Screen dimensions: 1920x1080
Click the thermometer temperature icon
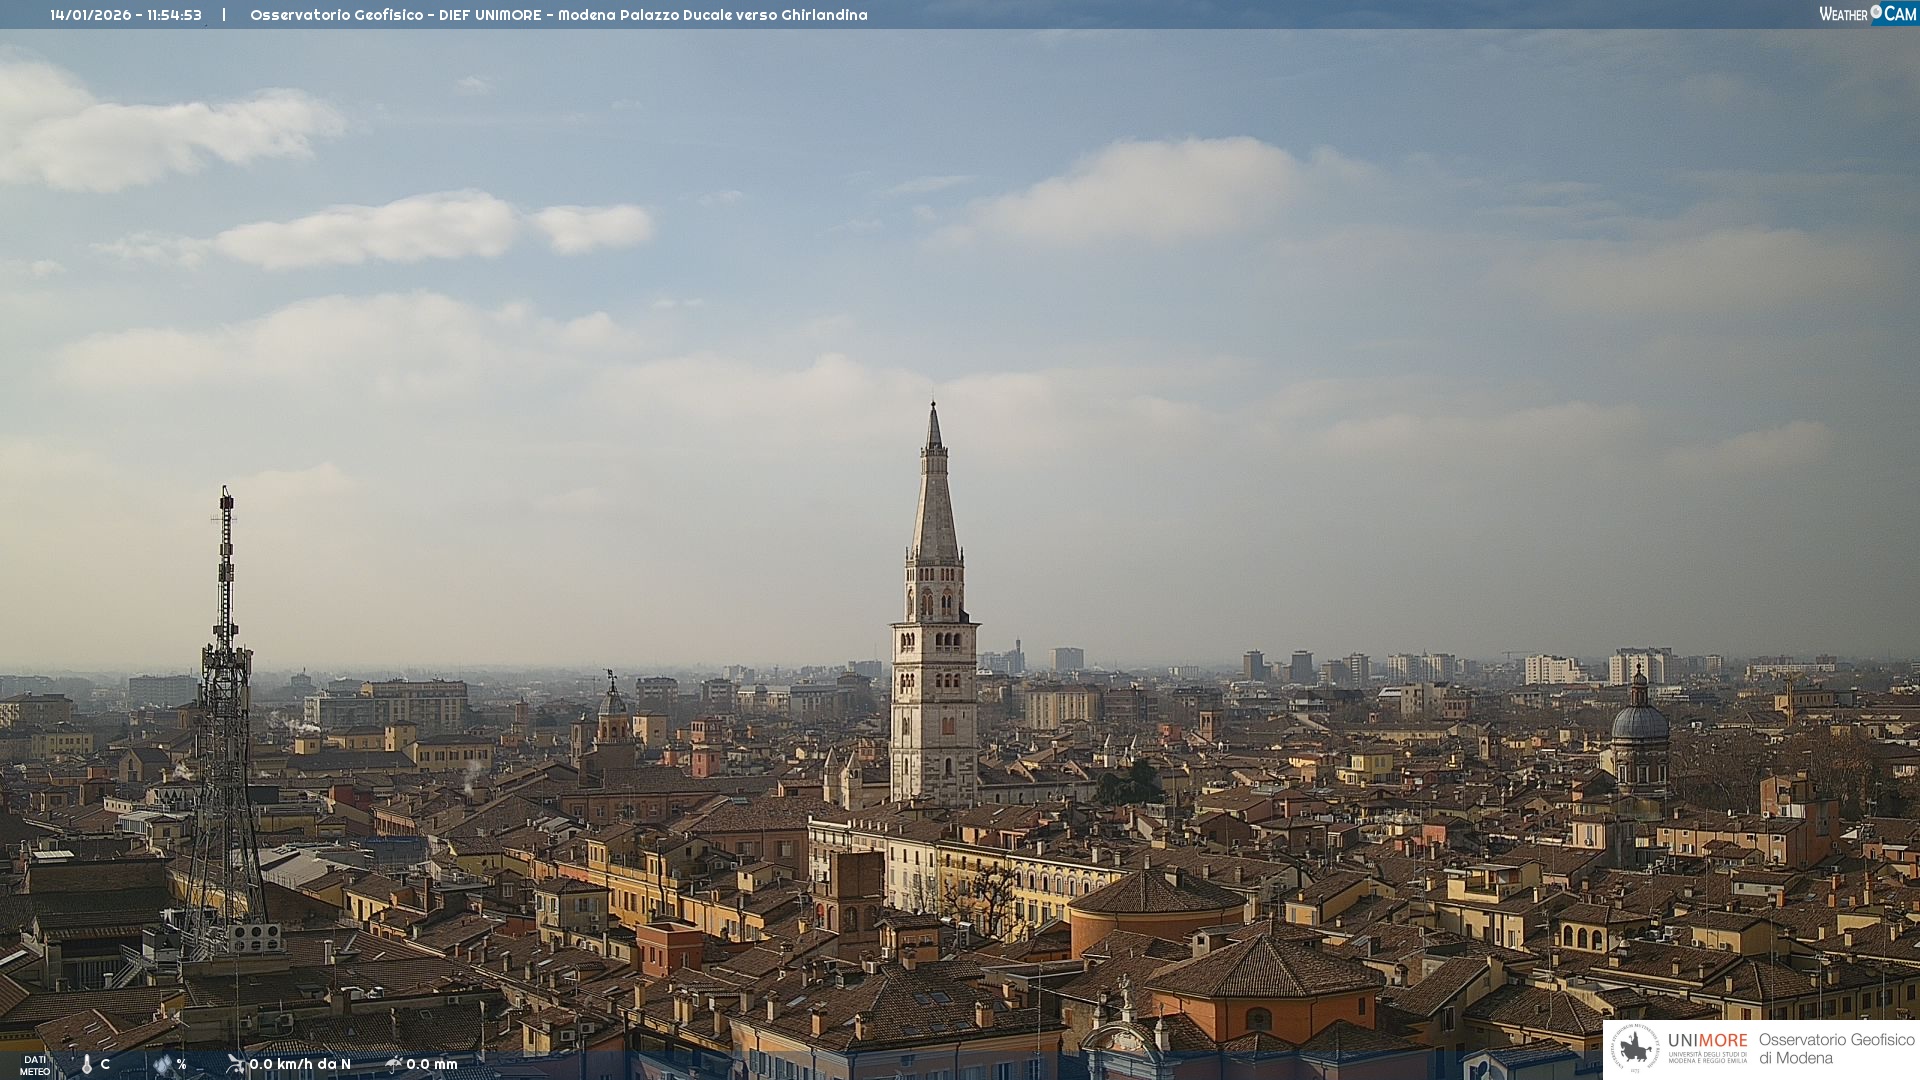[86, 1064]
